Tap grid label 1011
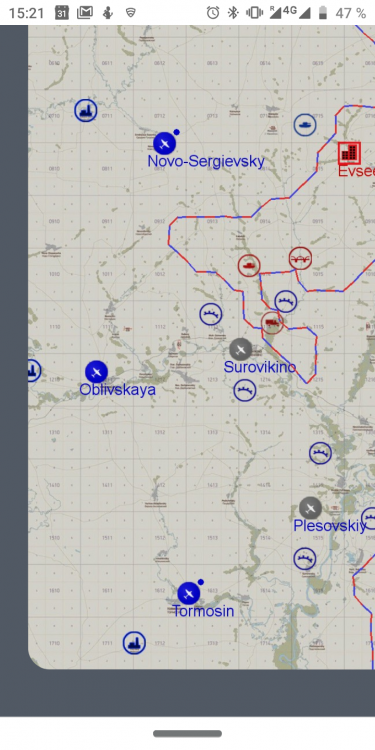This screenshot has height=750, width=375. pyautogui.click(x=107, y=275)
